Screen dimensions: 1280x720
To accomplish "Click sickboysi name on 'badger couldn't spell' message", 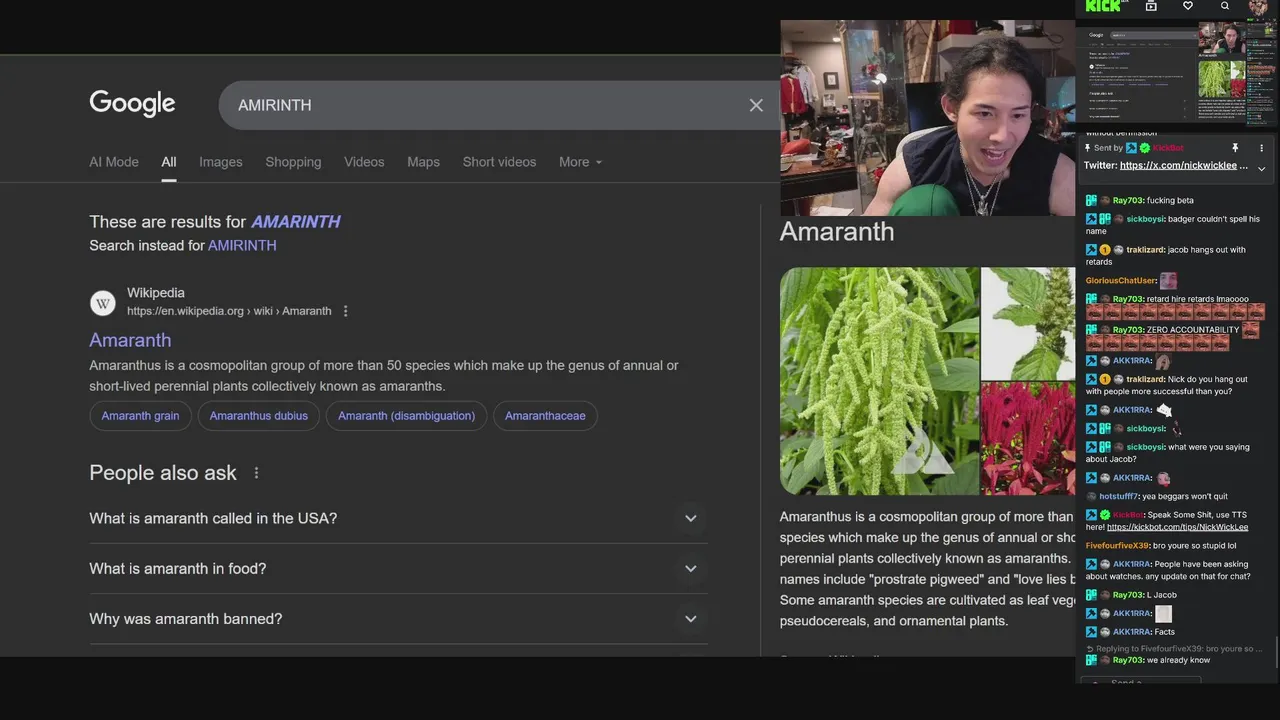I will coord(1145,219).
